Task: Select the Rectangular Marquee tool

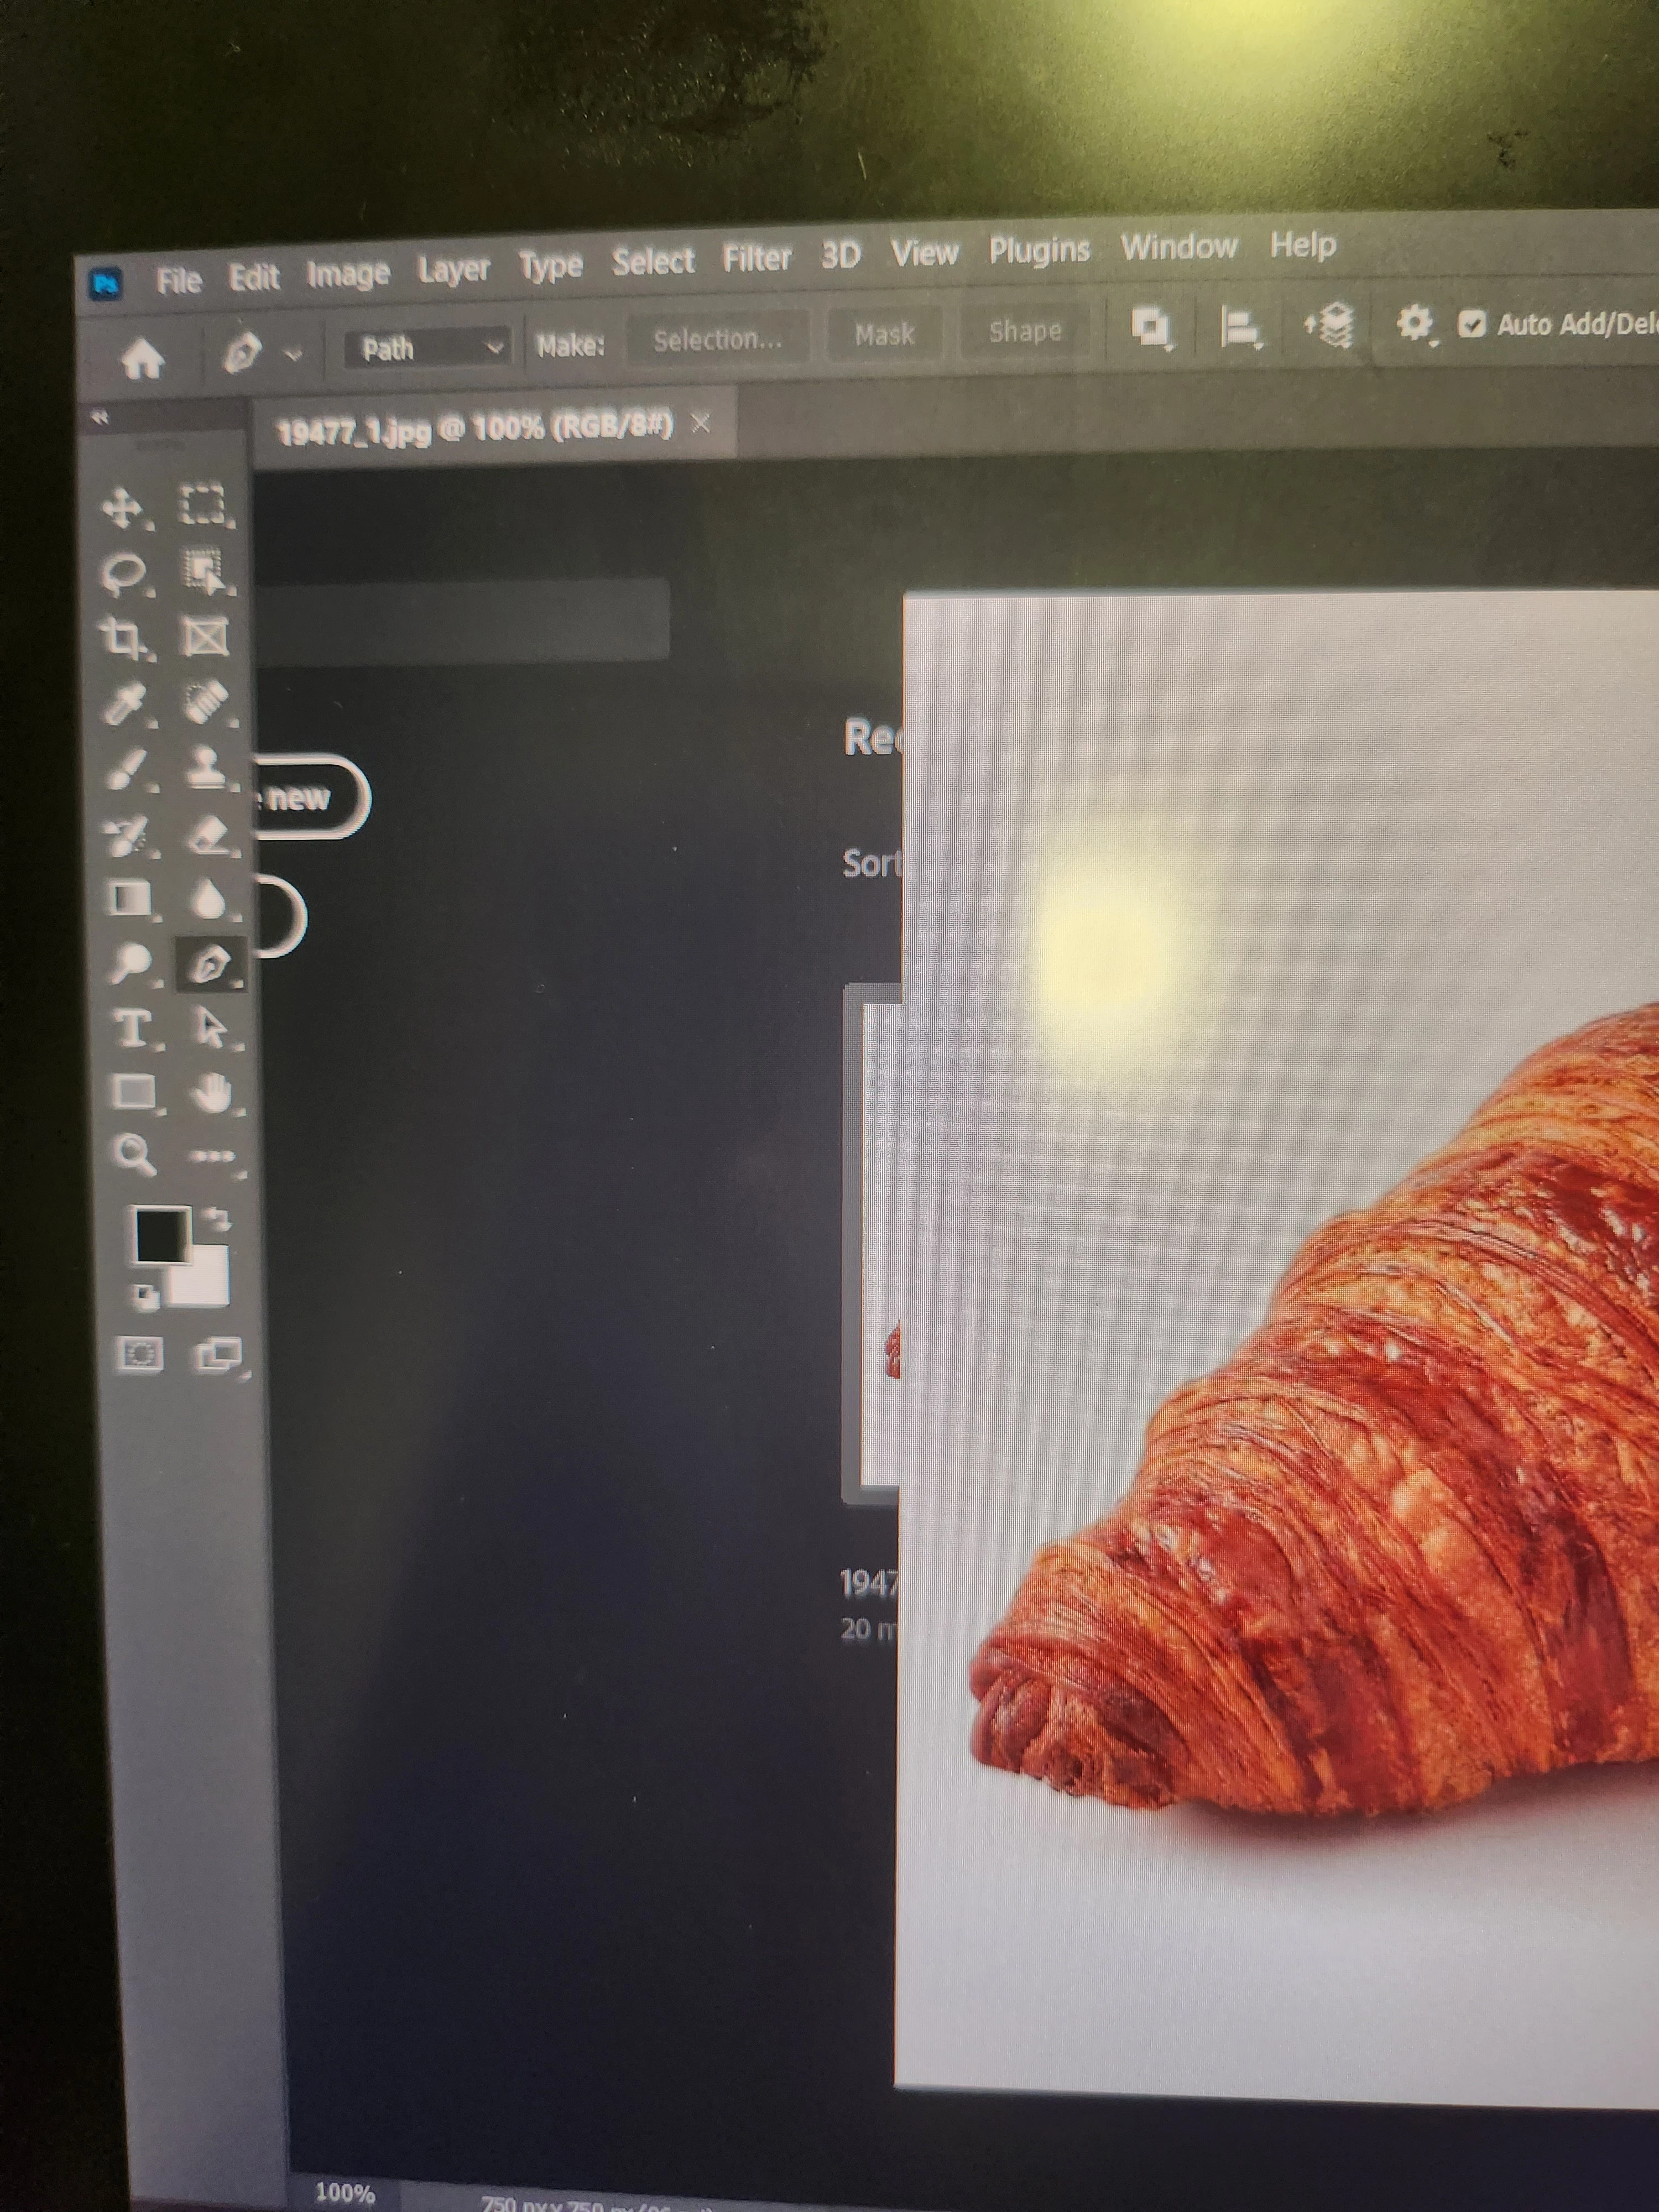Action: pyautogui.click(x=201, y=505)
